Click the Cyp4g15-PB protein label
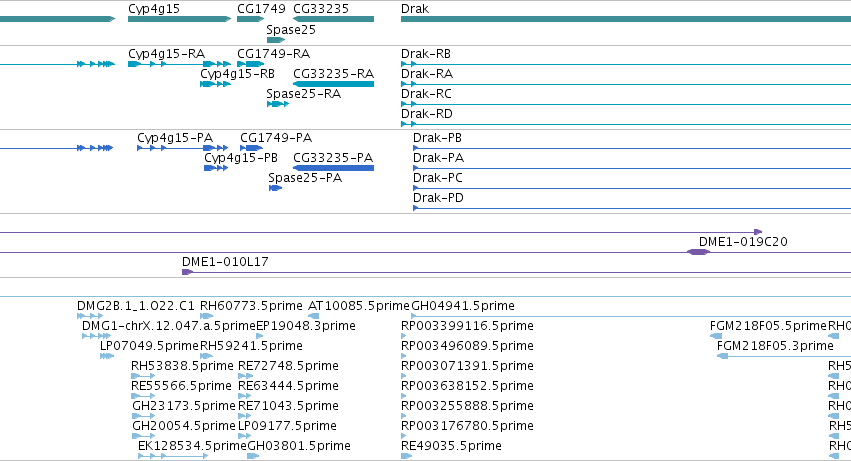The image size is (851, 461). tap(241, 158)
